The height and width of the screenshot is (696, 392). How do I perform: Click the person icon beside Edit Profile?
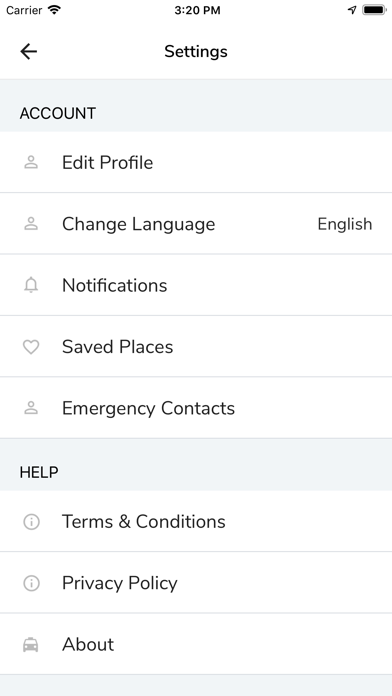click(x=31, y=162)
